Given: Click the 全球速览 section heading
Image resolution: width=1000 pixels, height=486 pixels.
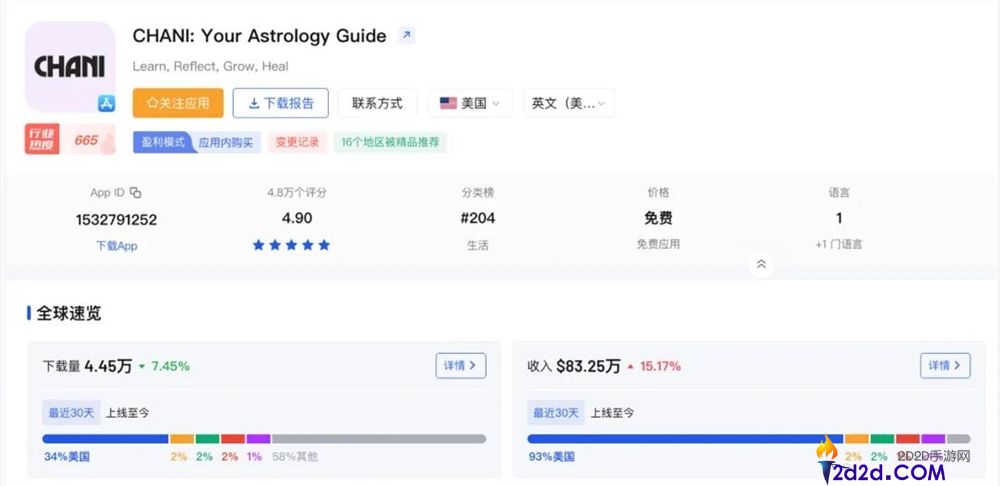Looking at the screenshot, I should [68, 313].
